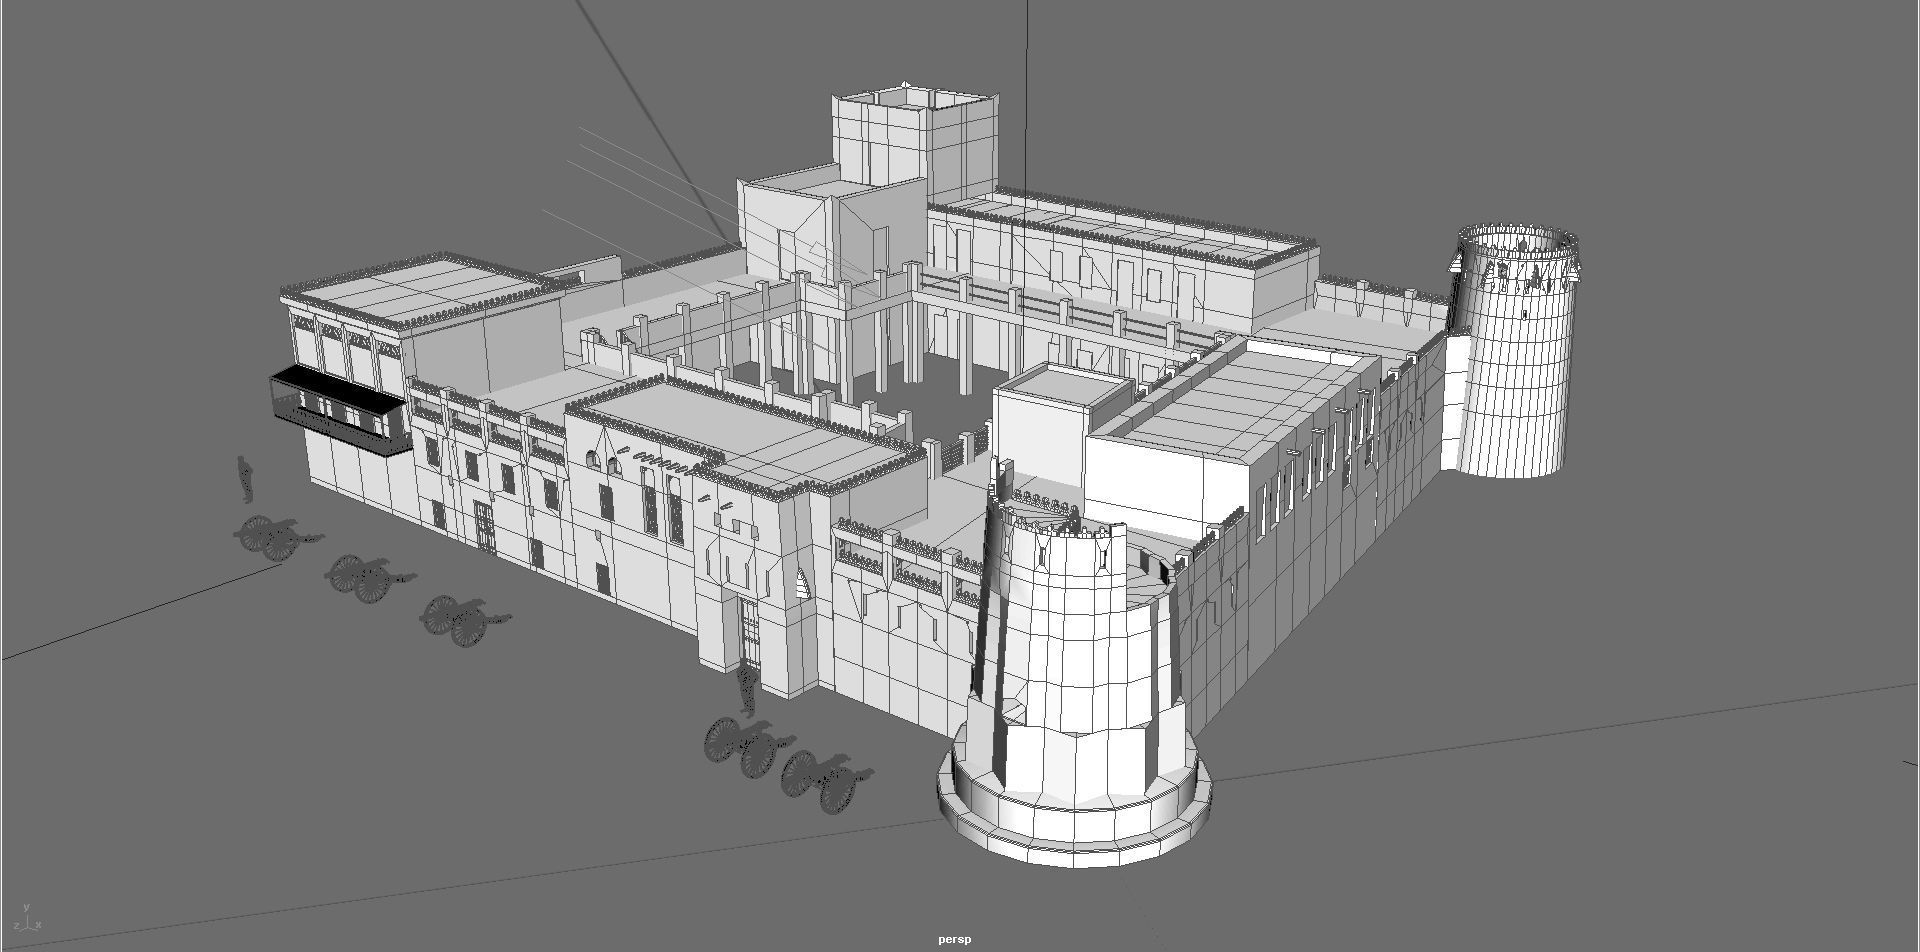1920x952 pixels.
Task: Select the far round tower on the right
Action: [1511, 350]
